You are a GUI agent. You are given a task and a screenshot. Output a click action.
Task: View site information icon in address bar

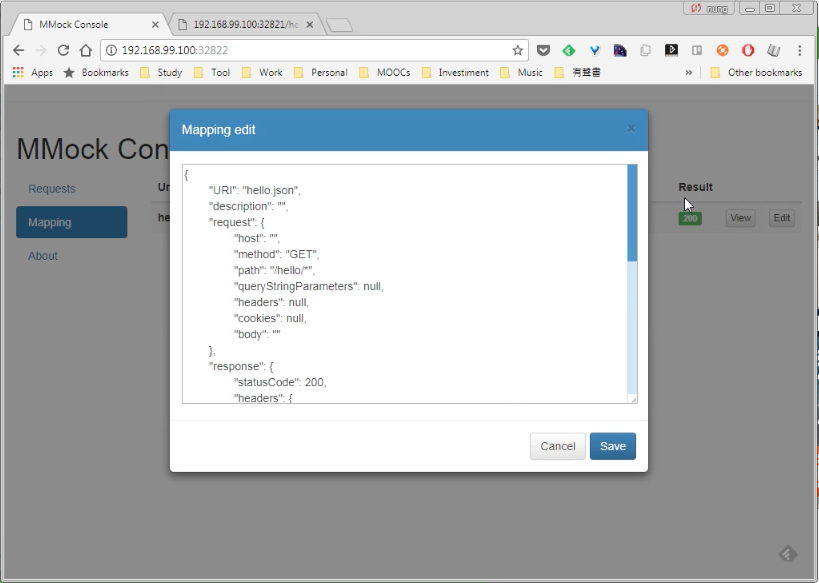[x=111, y=50]
